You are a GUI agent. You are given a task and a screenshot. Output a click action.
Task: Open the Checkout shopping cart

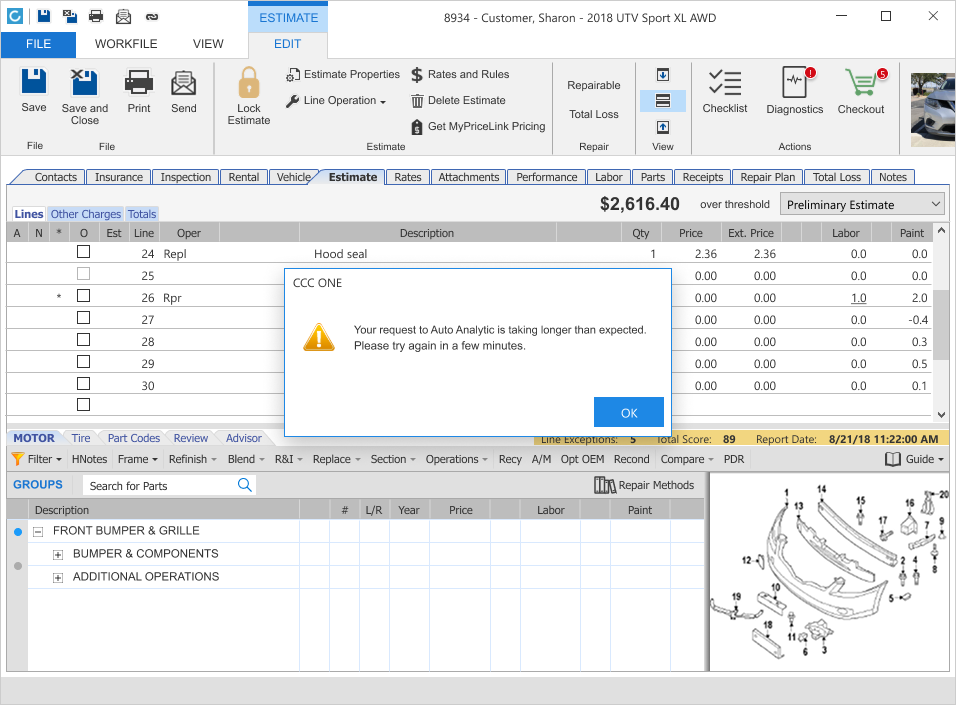tap(858, 90)
